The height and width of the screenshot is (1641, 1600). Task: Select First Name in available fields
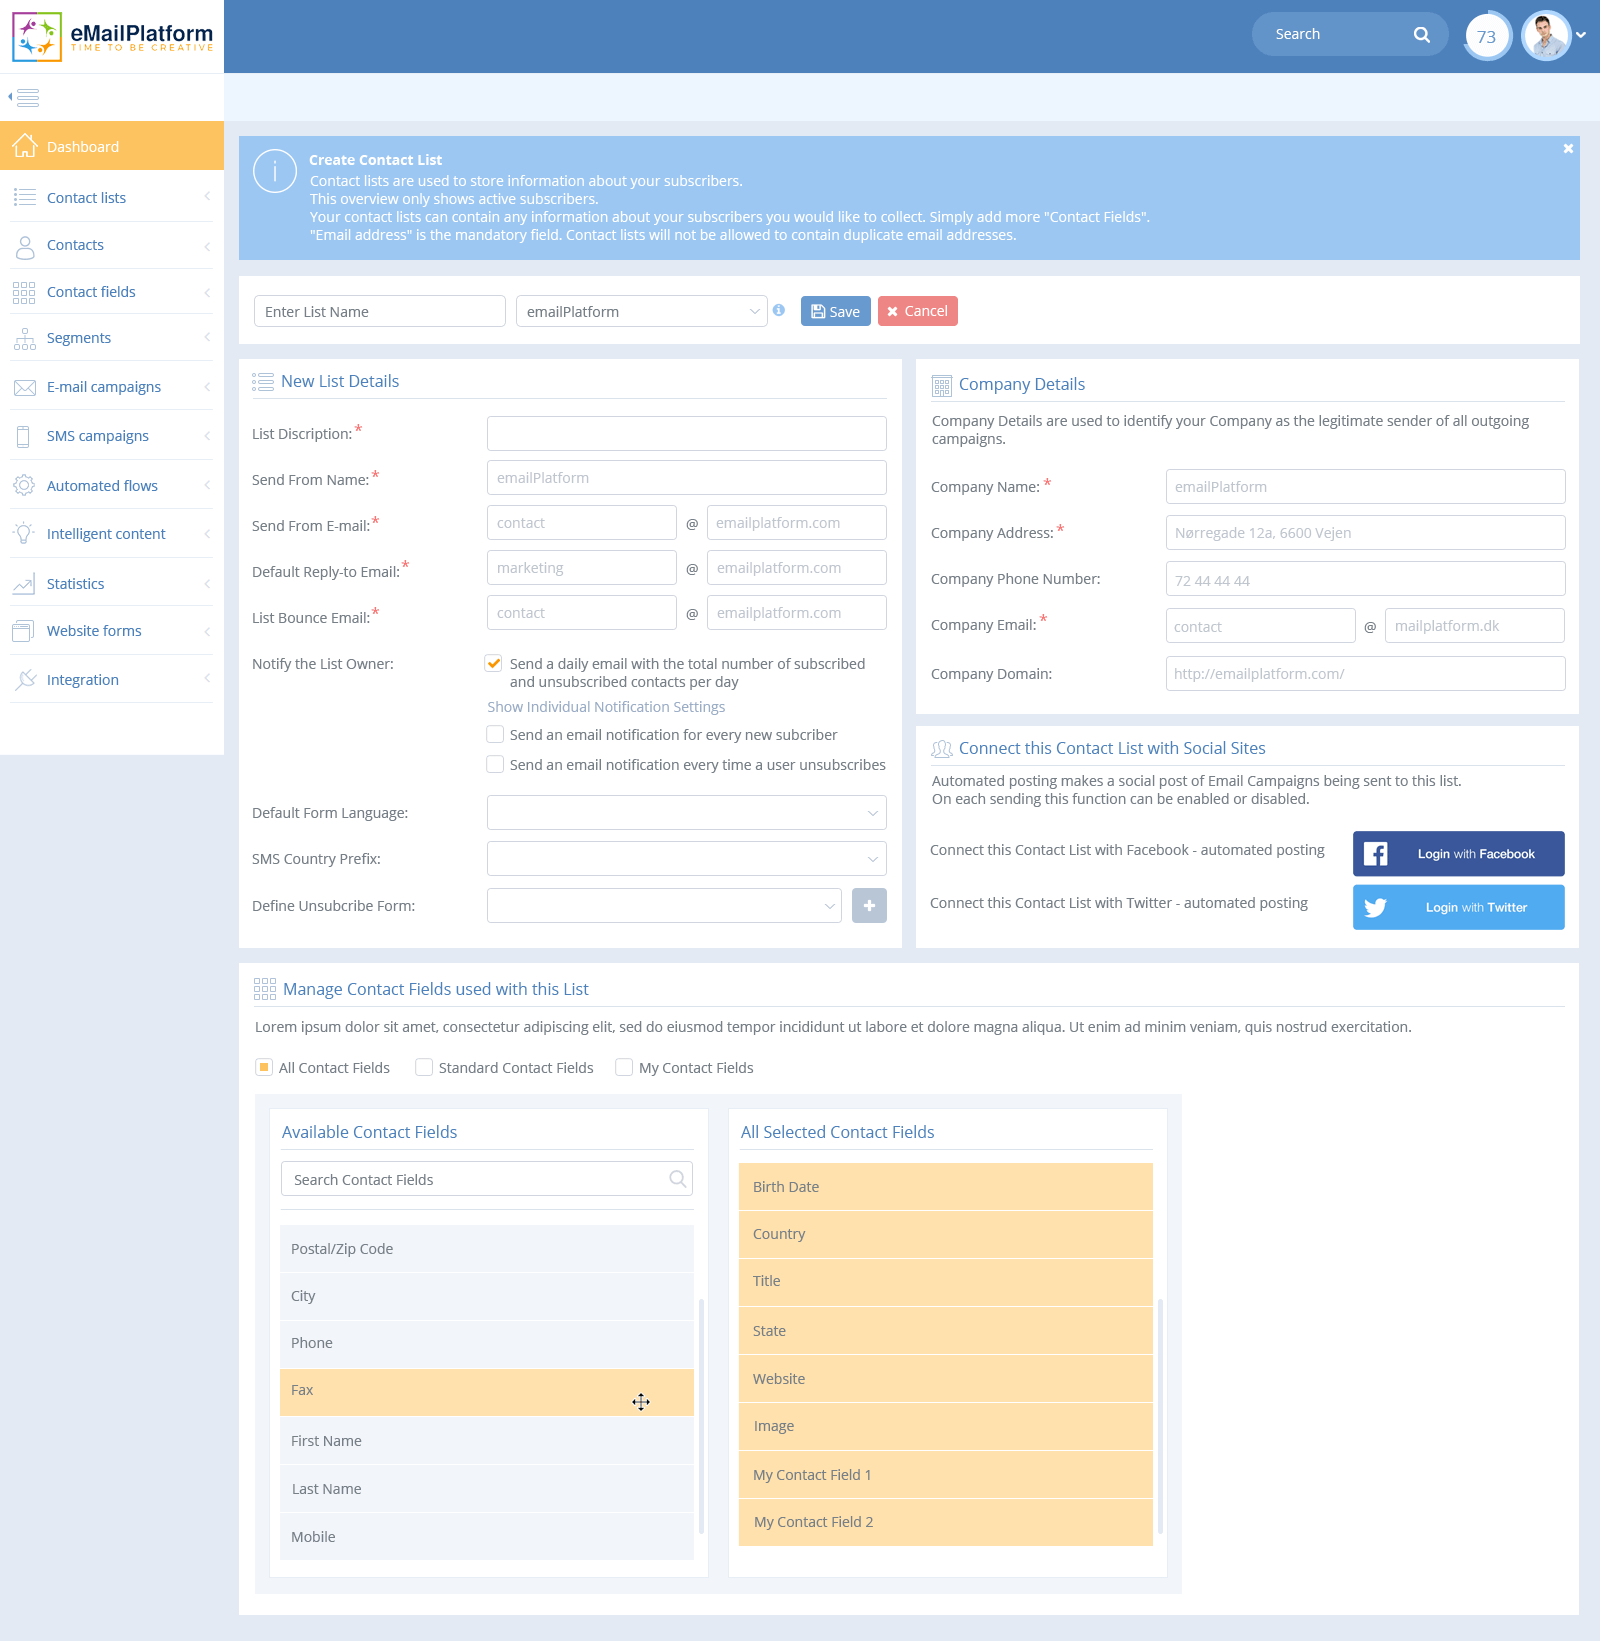[x=487, y=1441]
